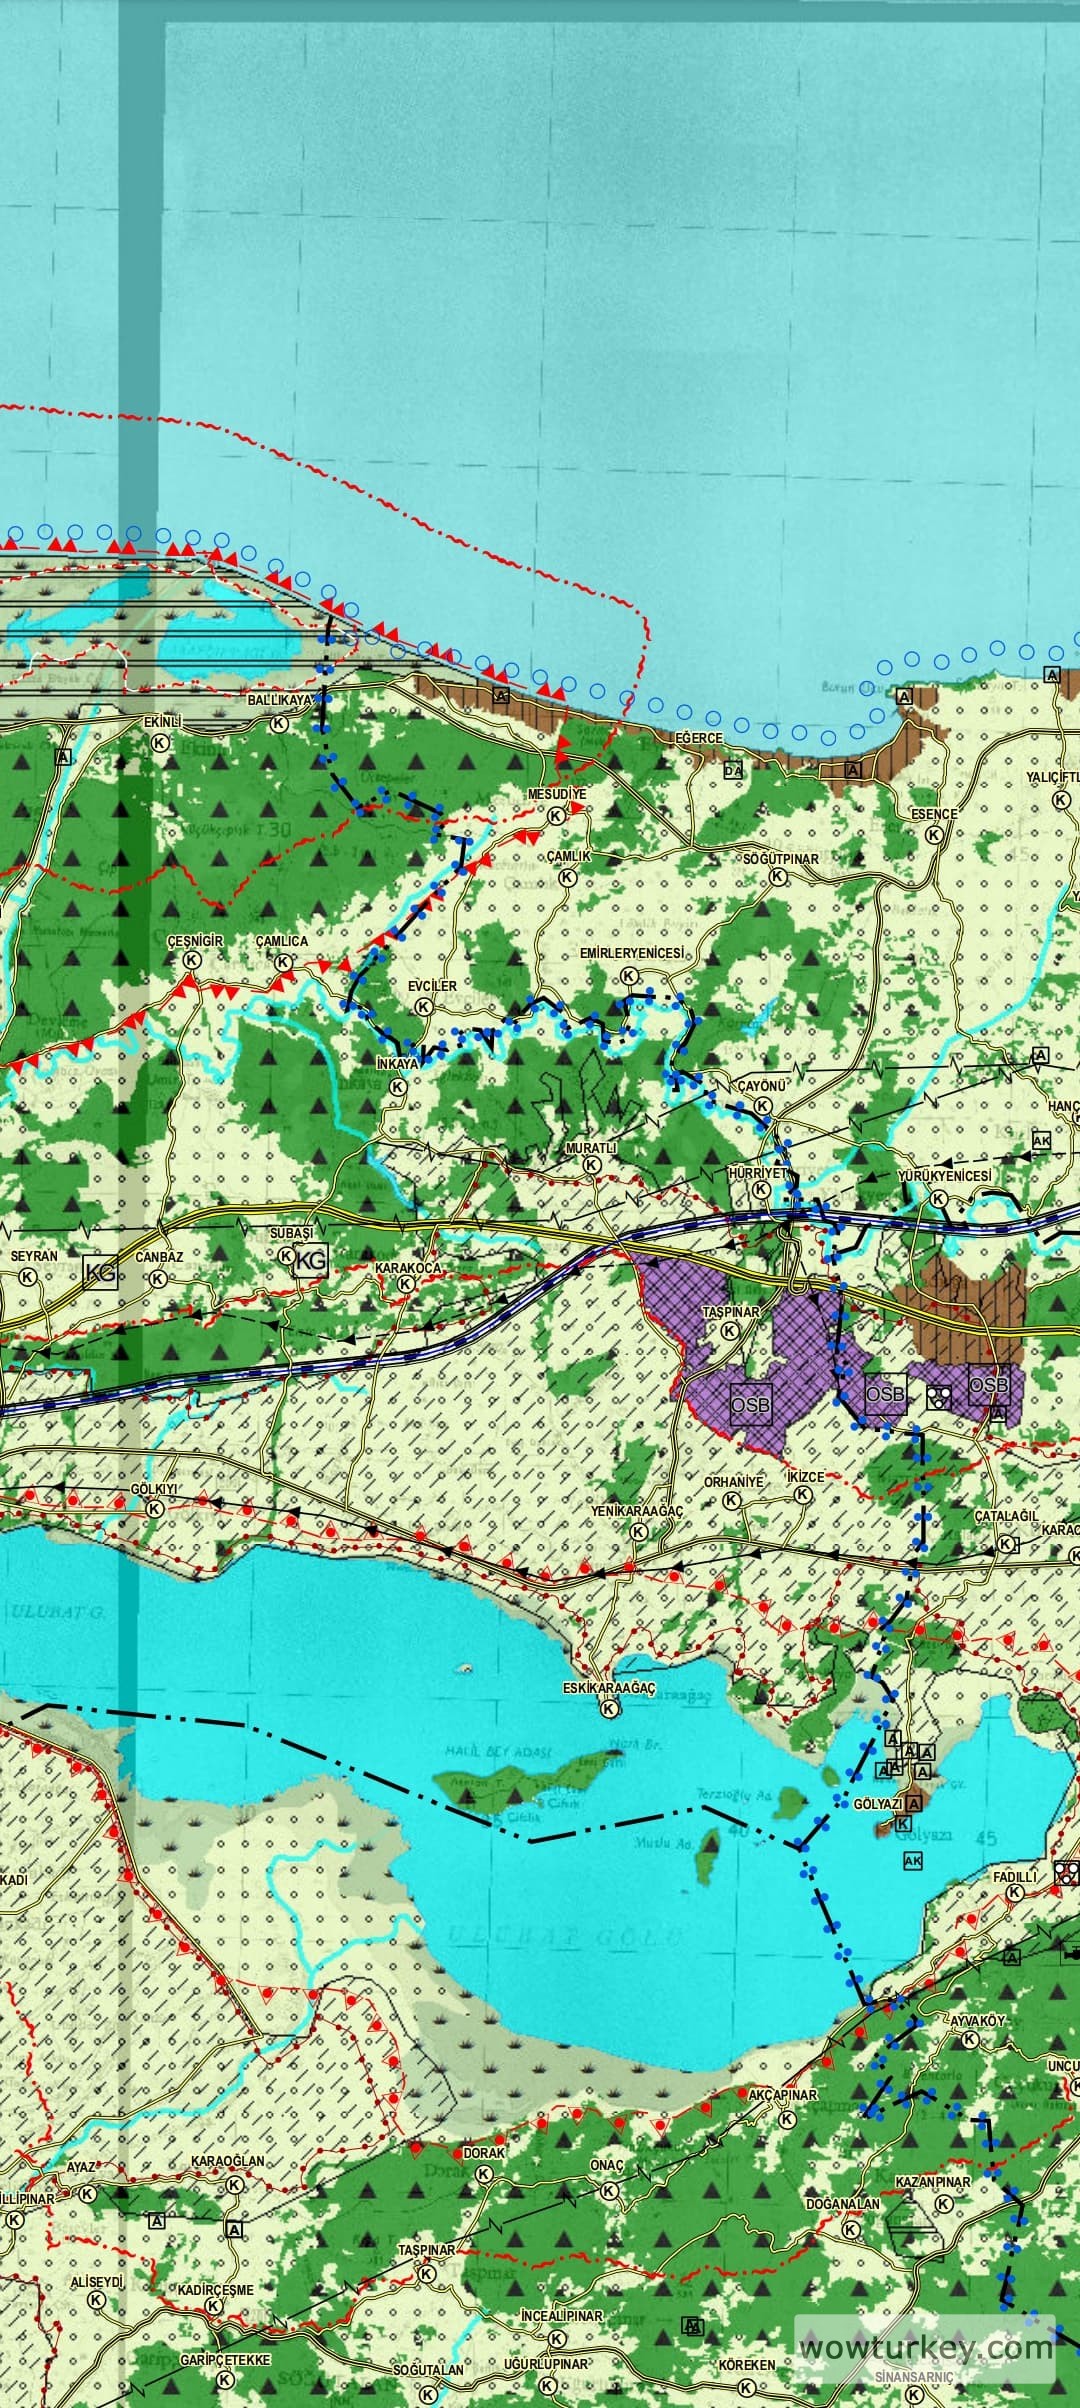The width and height of the screenshot is (1080, 2408).
Task: Click the ULUBAT GÖLÜ lake label
Action: tap(565, 1935)
